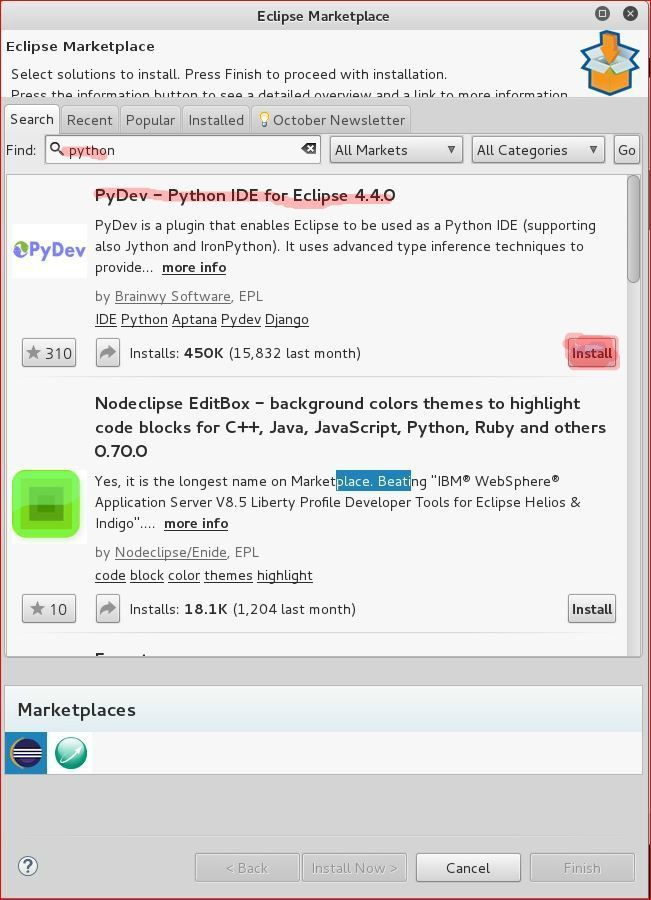Click the Aptana tag link
The height and width of the screenshot is (900, 651).
(194, 319)
